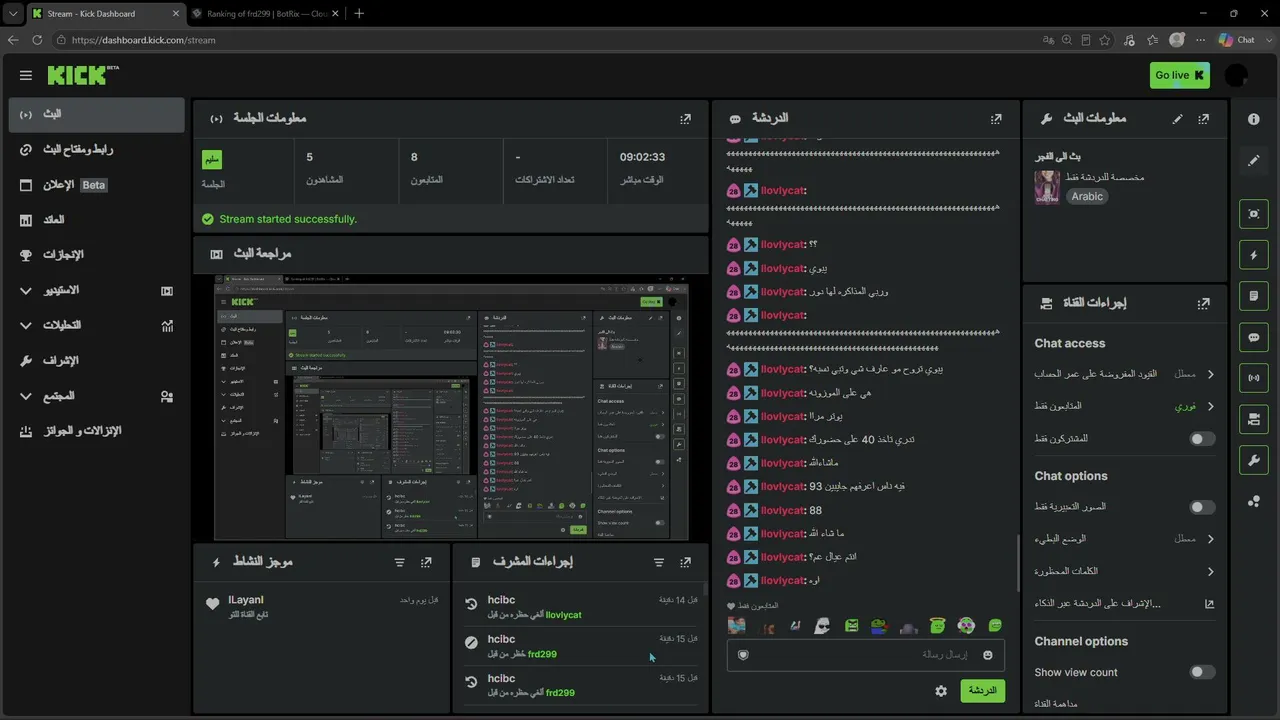Open filter options for إجراءات المشرف
The image size is (1280, 720).
tap(658, 562)
